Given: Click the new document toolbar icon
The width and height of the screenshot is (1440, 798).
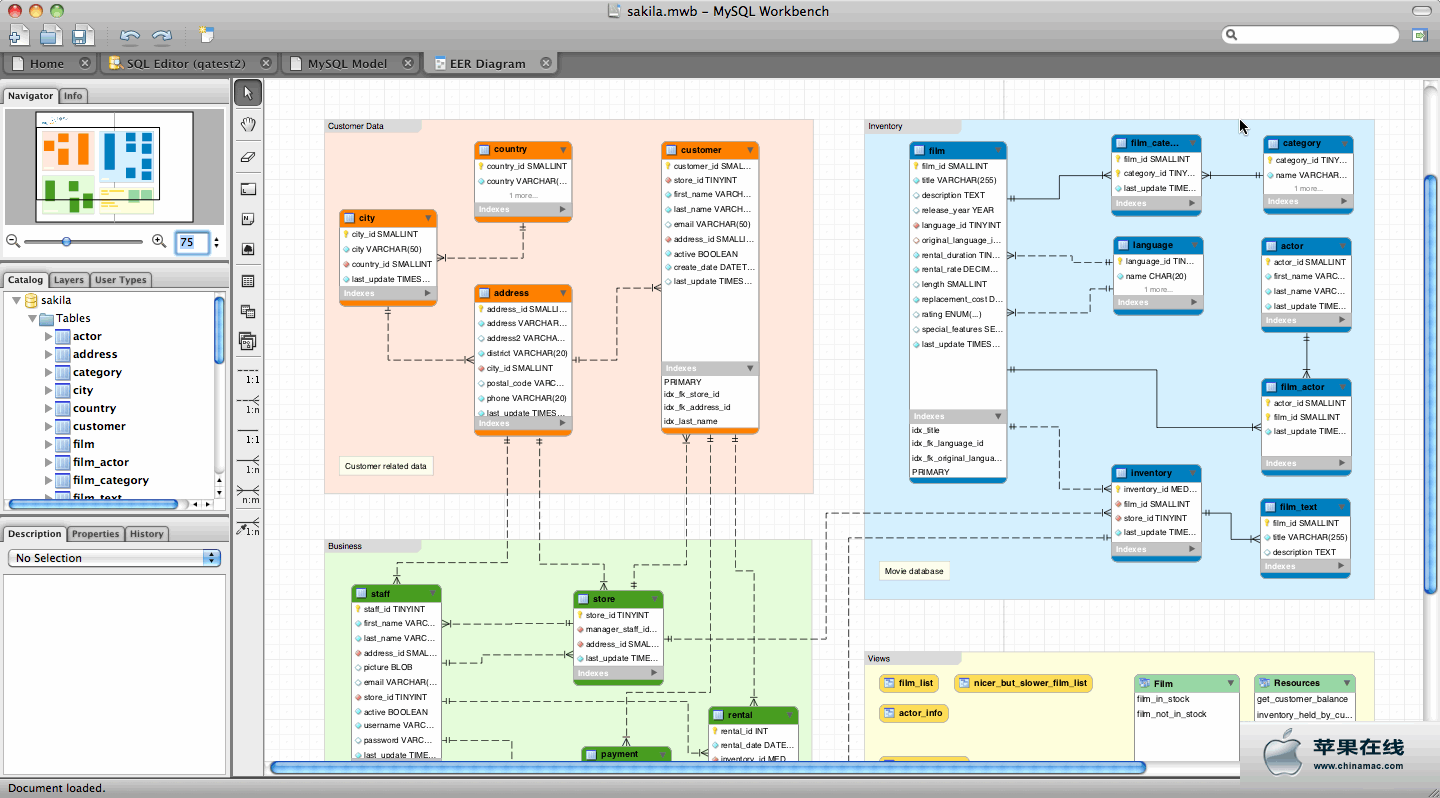Looking at the screenshot, I should point(19,36).
